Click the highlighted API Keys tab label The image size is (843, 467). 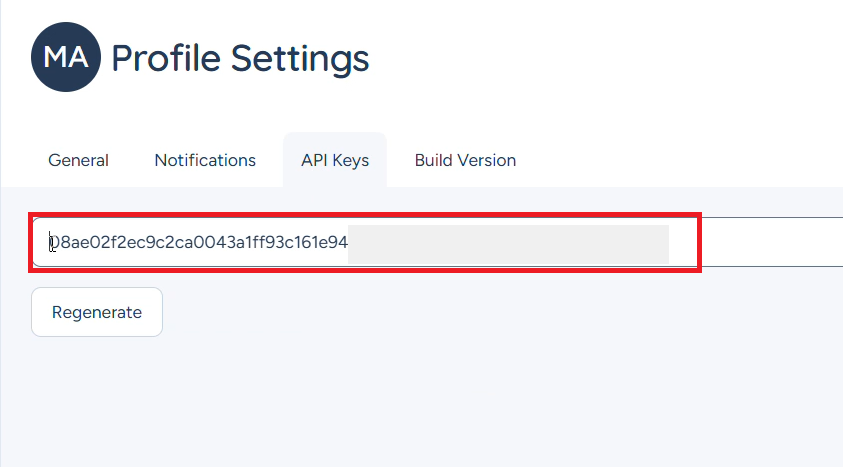click(x=335, y=160)
